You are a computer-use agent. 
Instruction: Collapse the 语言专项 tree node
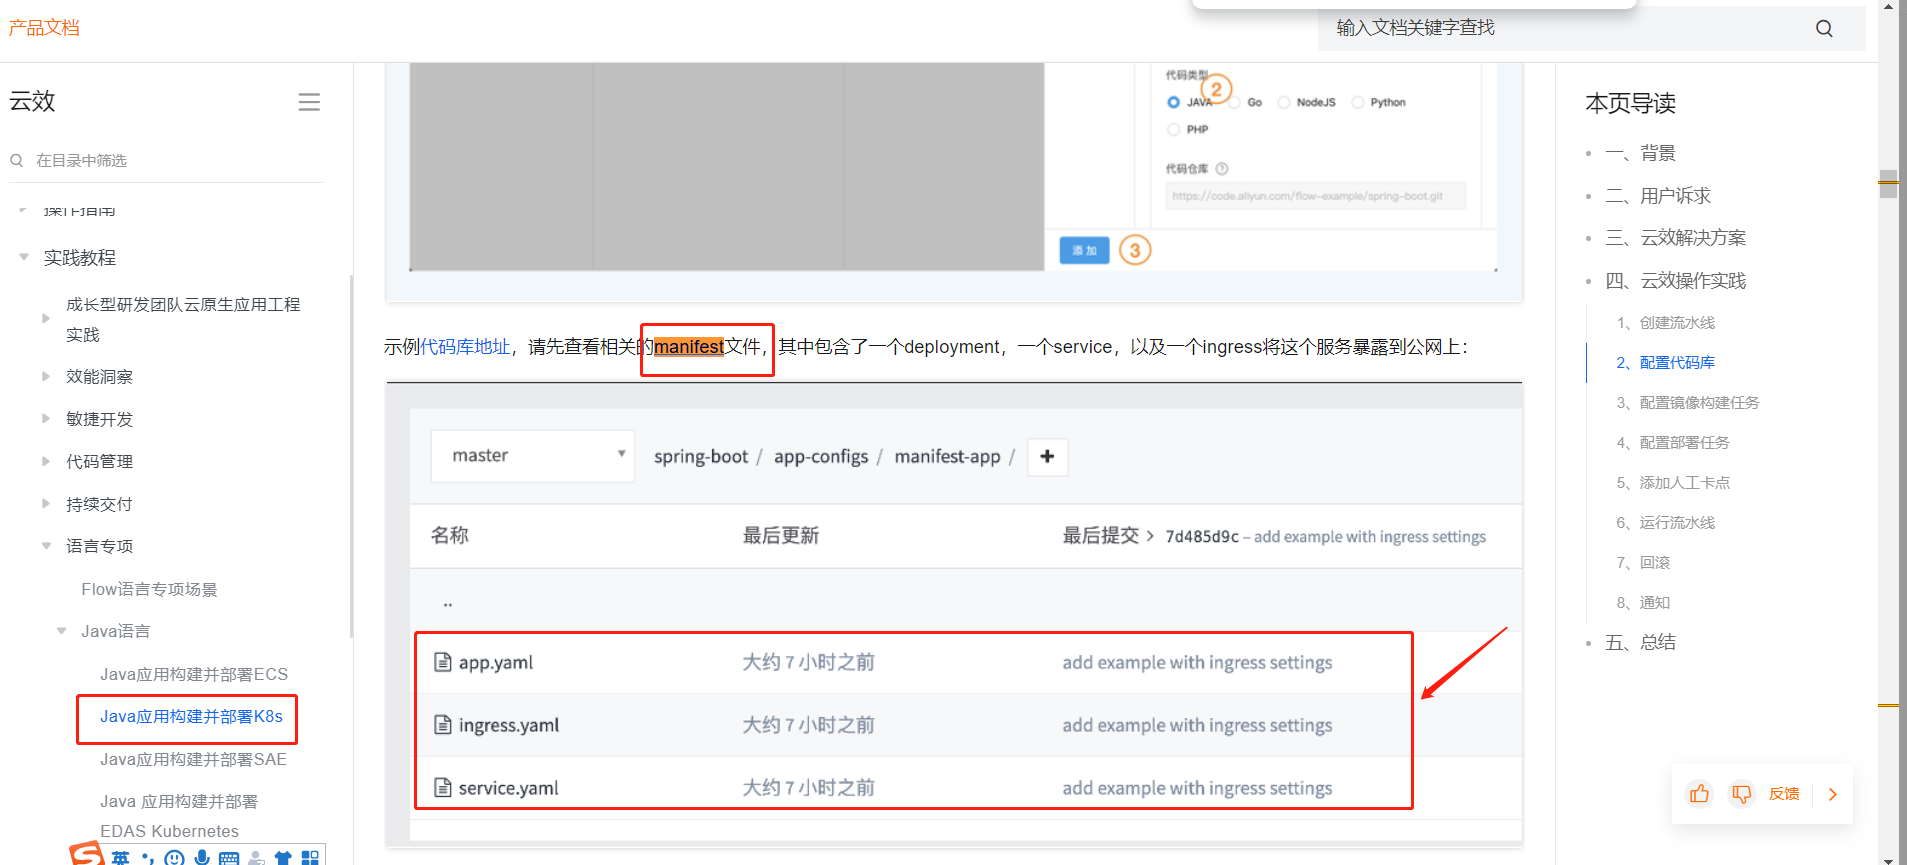[46, 545]
